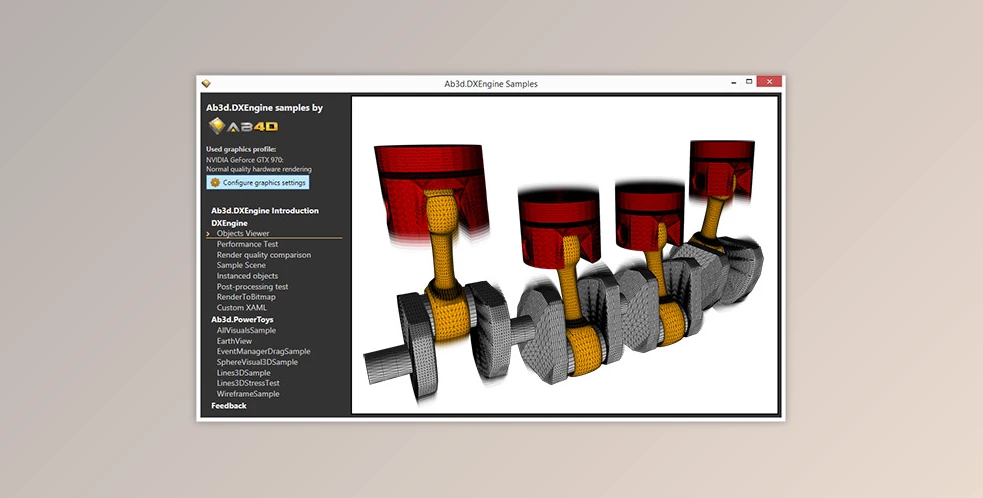Click the Ab3d.DXEngine samples by heading

pyautogui.click(x=264, y=108)
